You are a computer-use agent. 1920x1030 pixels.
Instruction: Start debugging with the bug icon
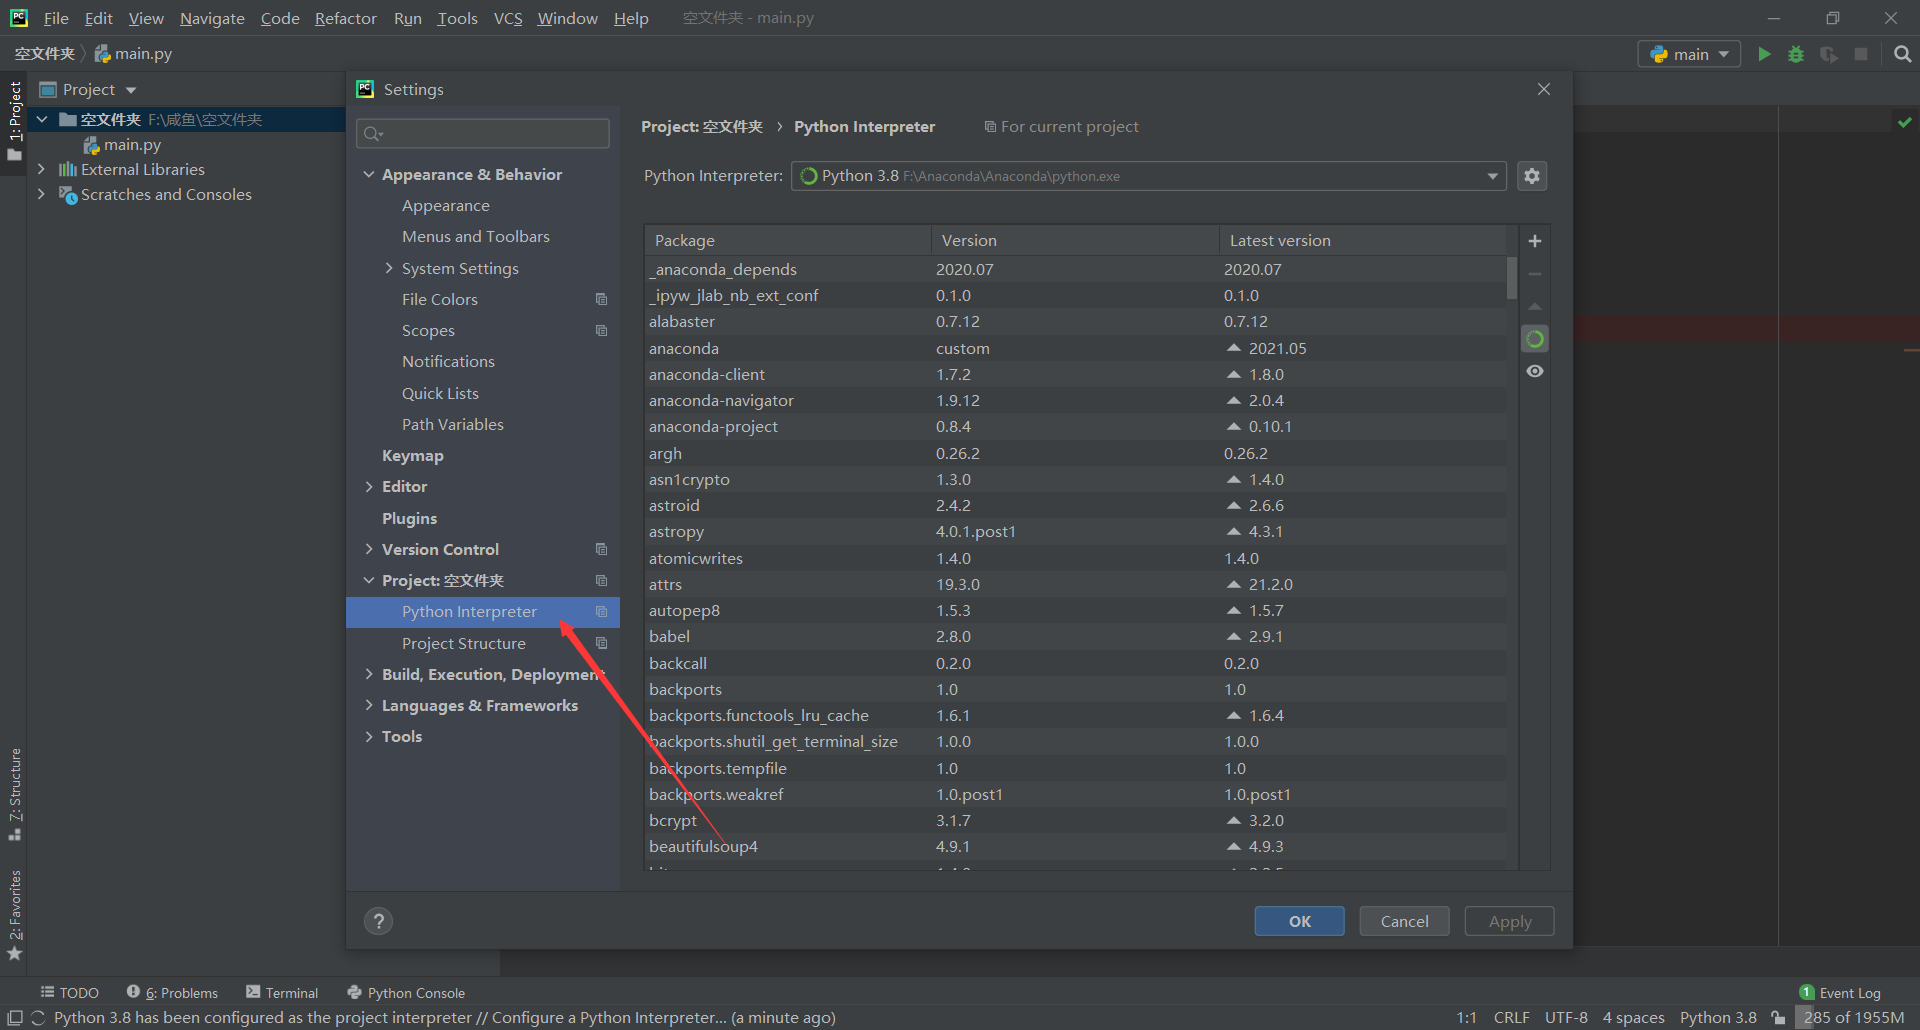point(1796,54)
